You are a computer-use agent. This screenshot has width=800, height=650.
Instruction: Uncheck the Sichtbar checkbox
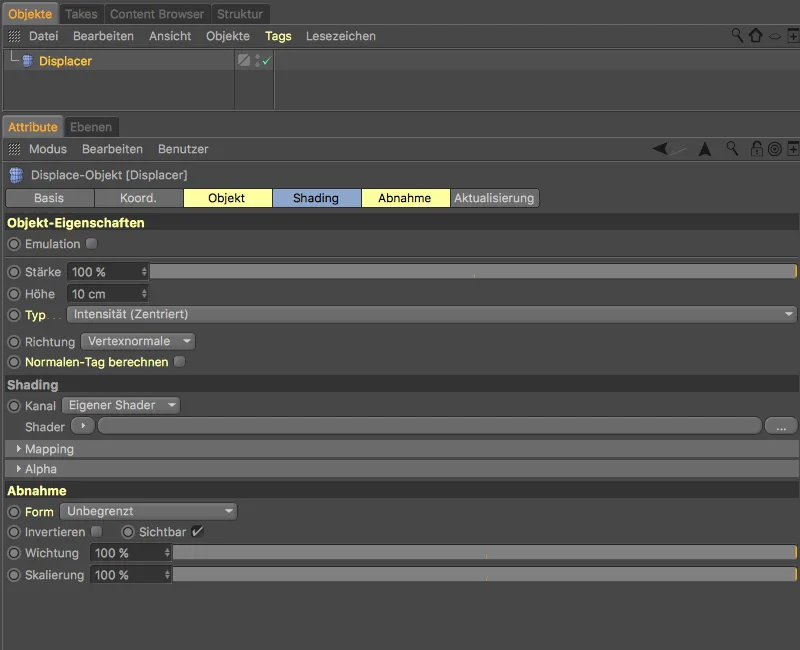(197, 532)
